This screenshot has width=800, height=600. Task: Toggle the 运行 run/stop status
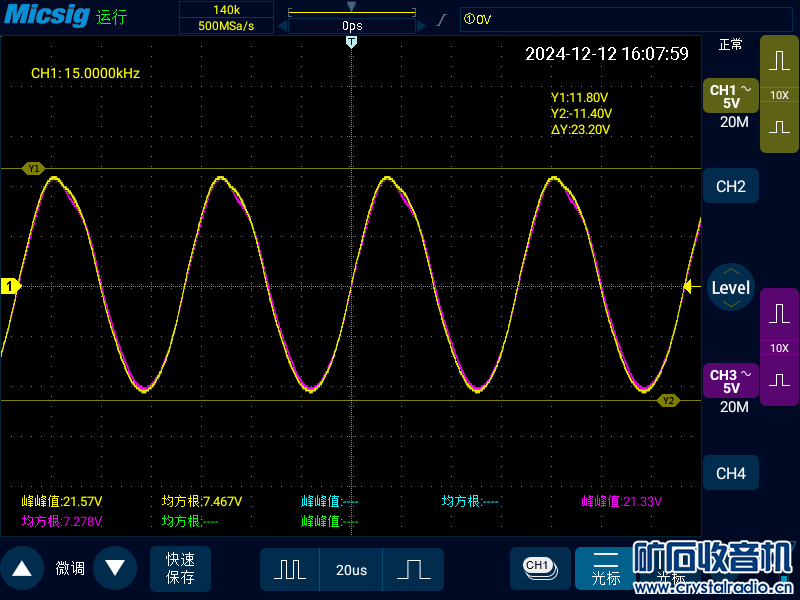(x=112, y=18)
